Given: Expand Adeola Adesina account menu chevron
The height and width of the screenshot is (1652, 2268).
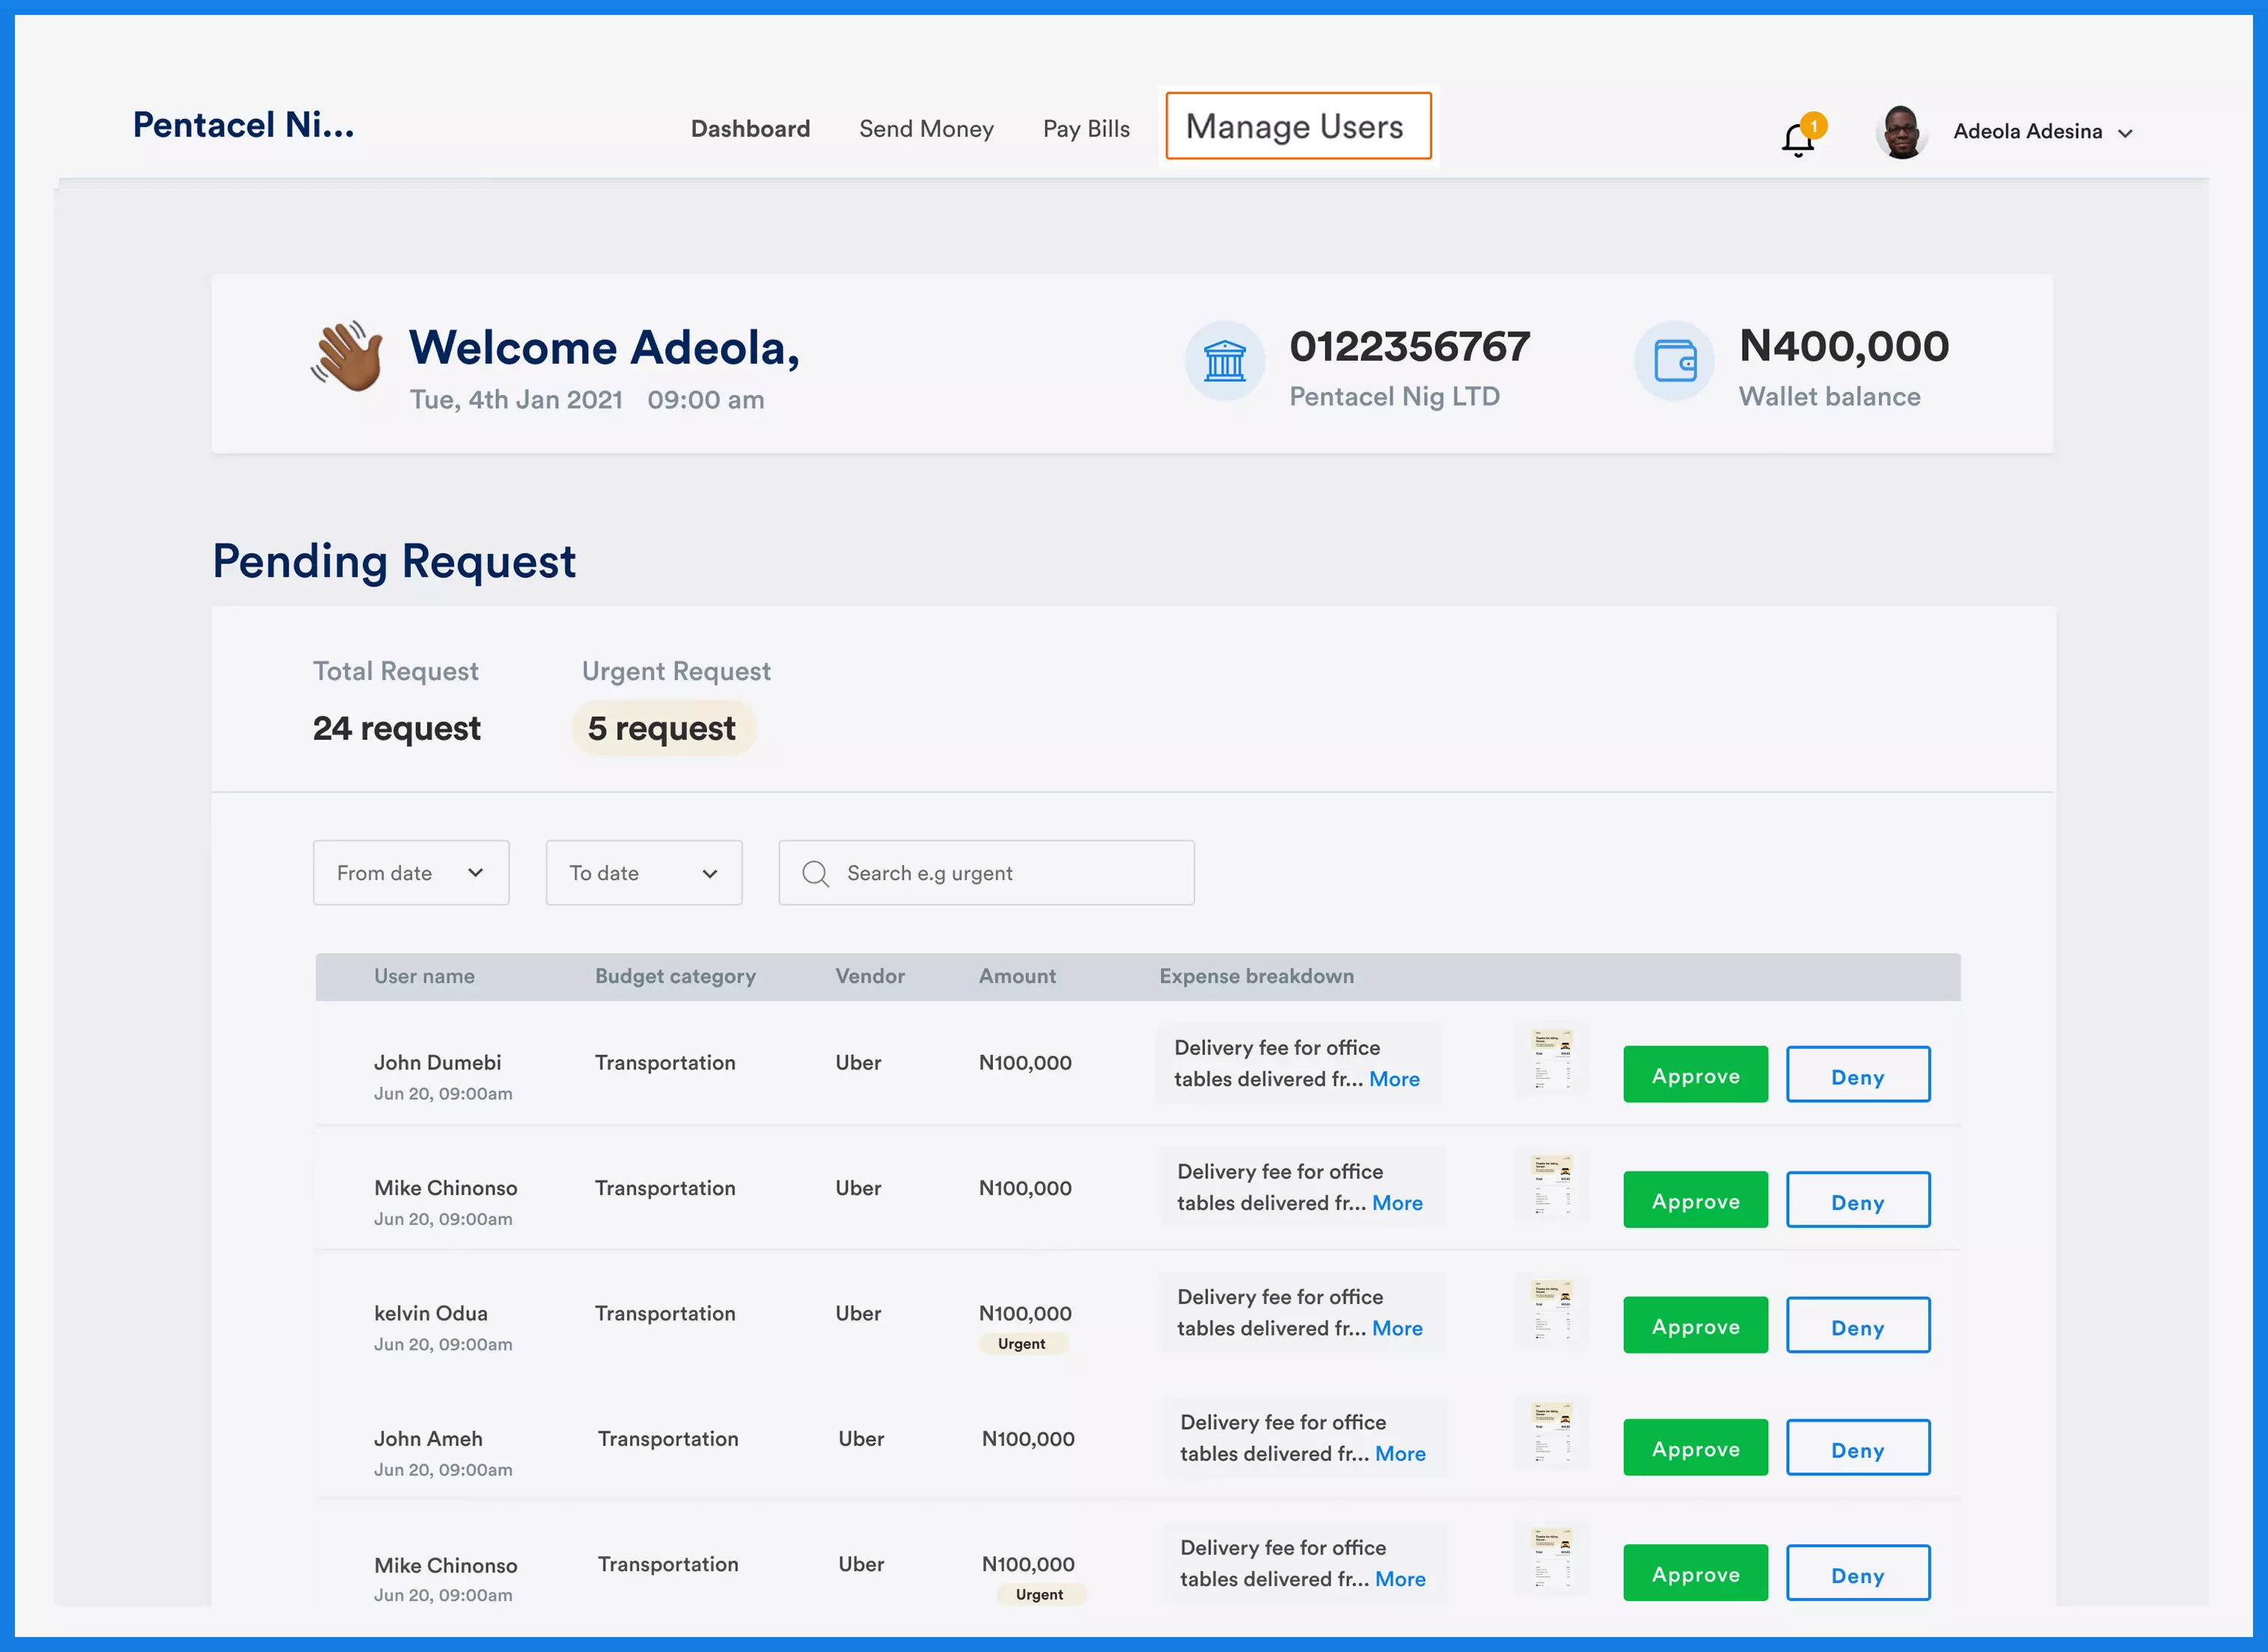Looking at the screenshot, I should (2125, 133).
